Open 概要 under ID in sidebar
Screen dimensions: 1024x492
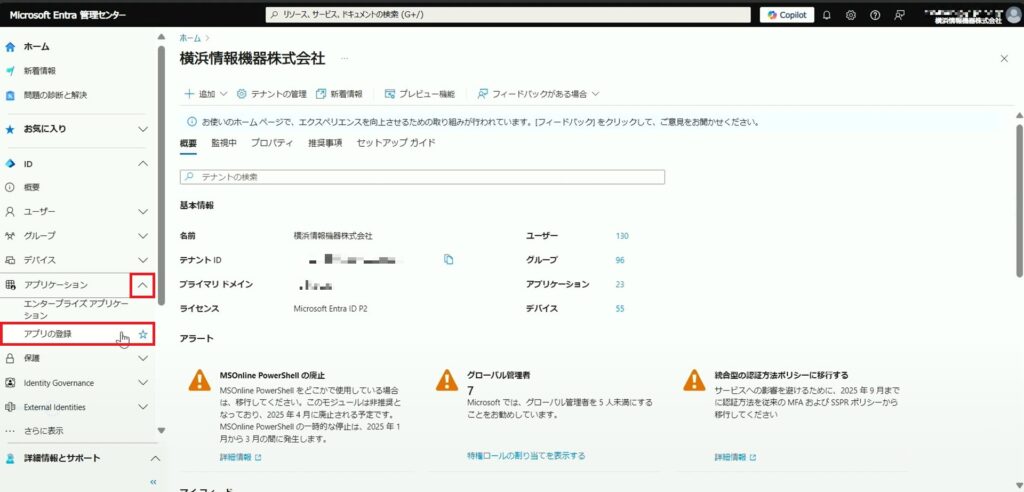pos(32,188)
